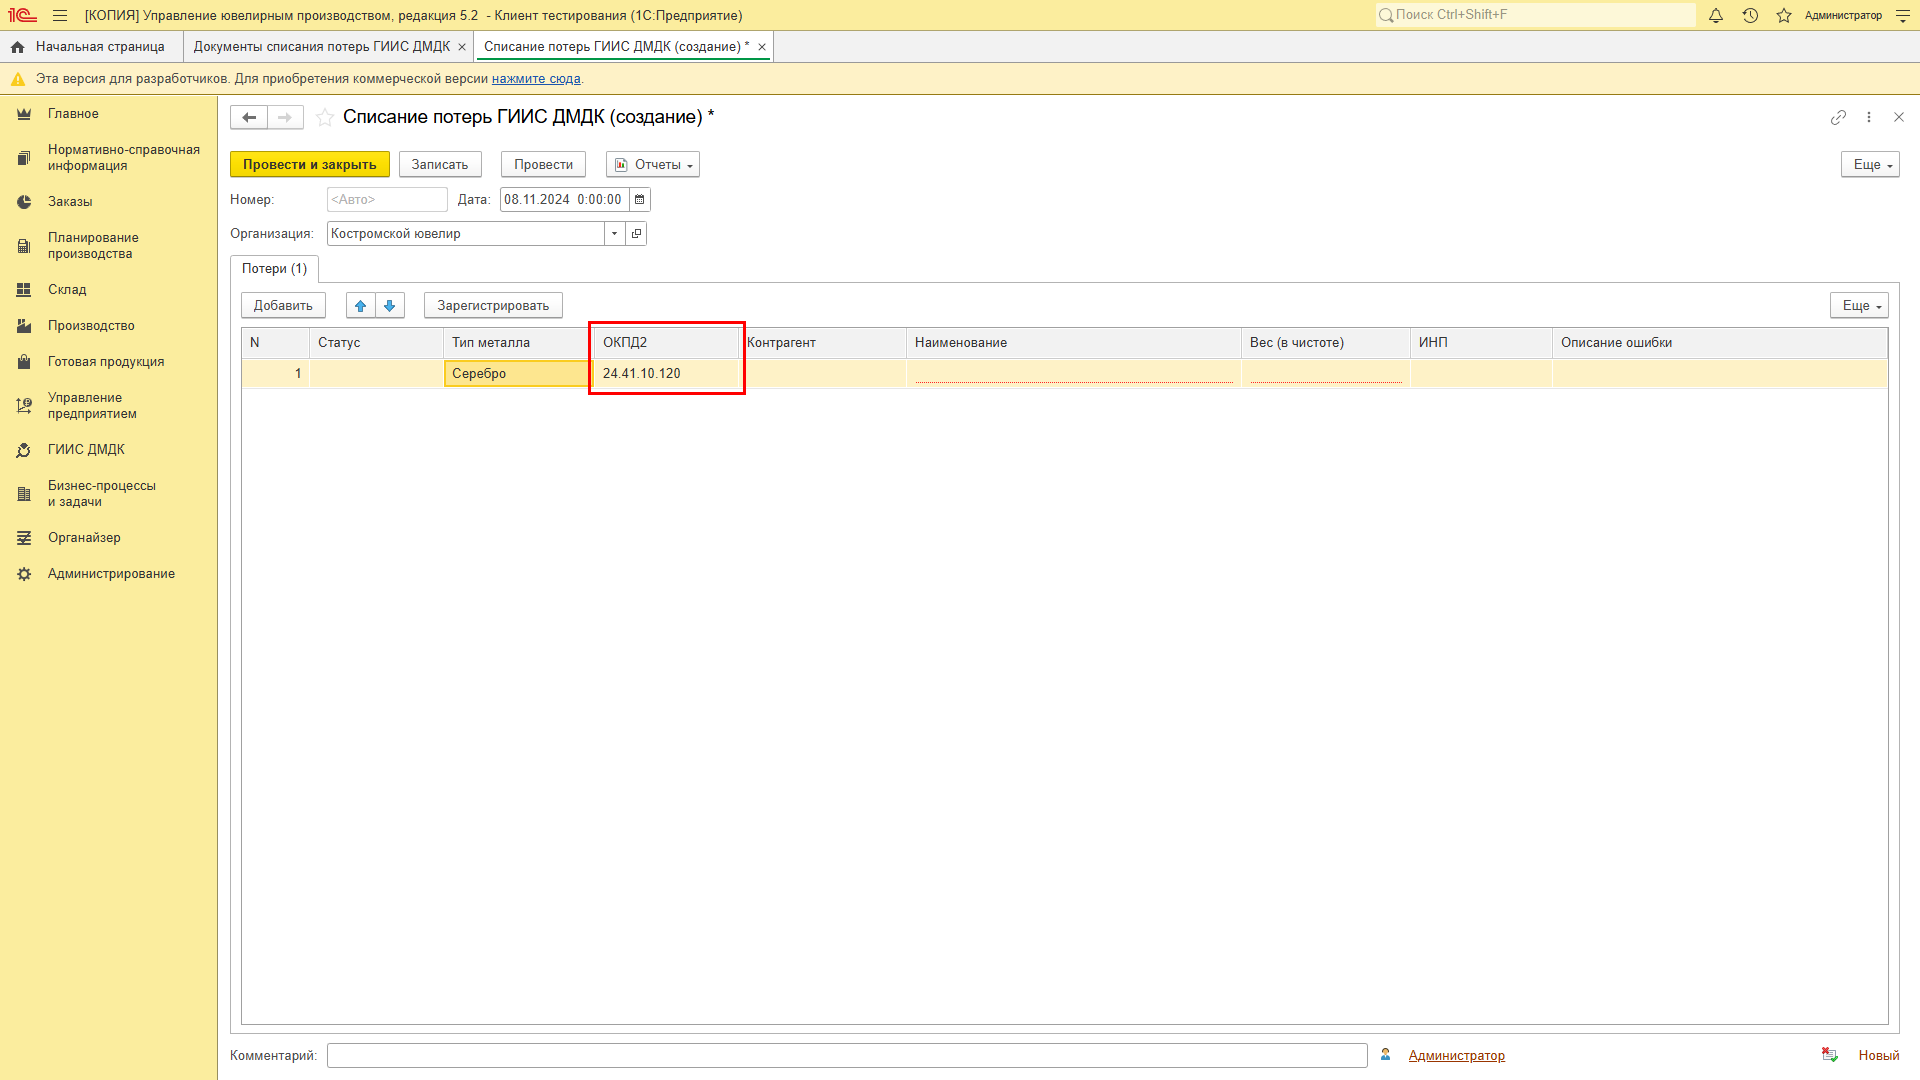The height and width of the screenshot is (1080, 1920).
Task: Focus the global search field
Action: (x=1536, y=15)
